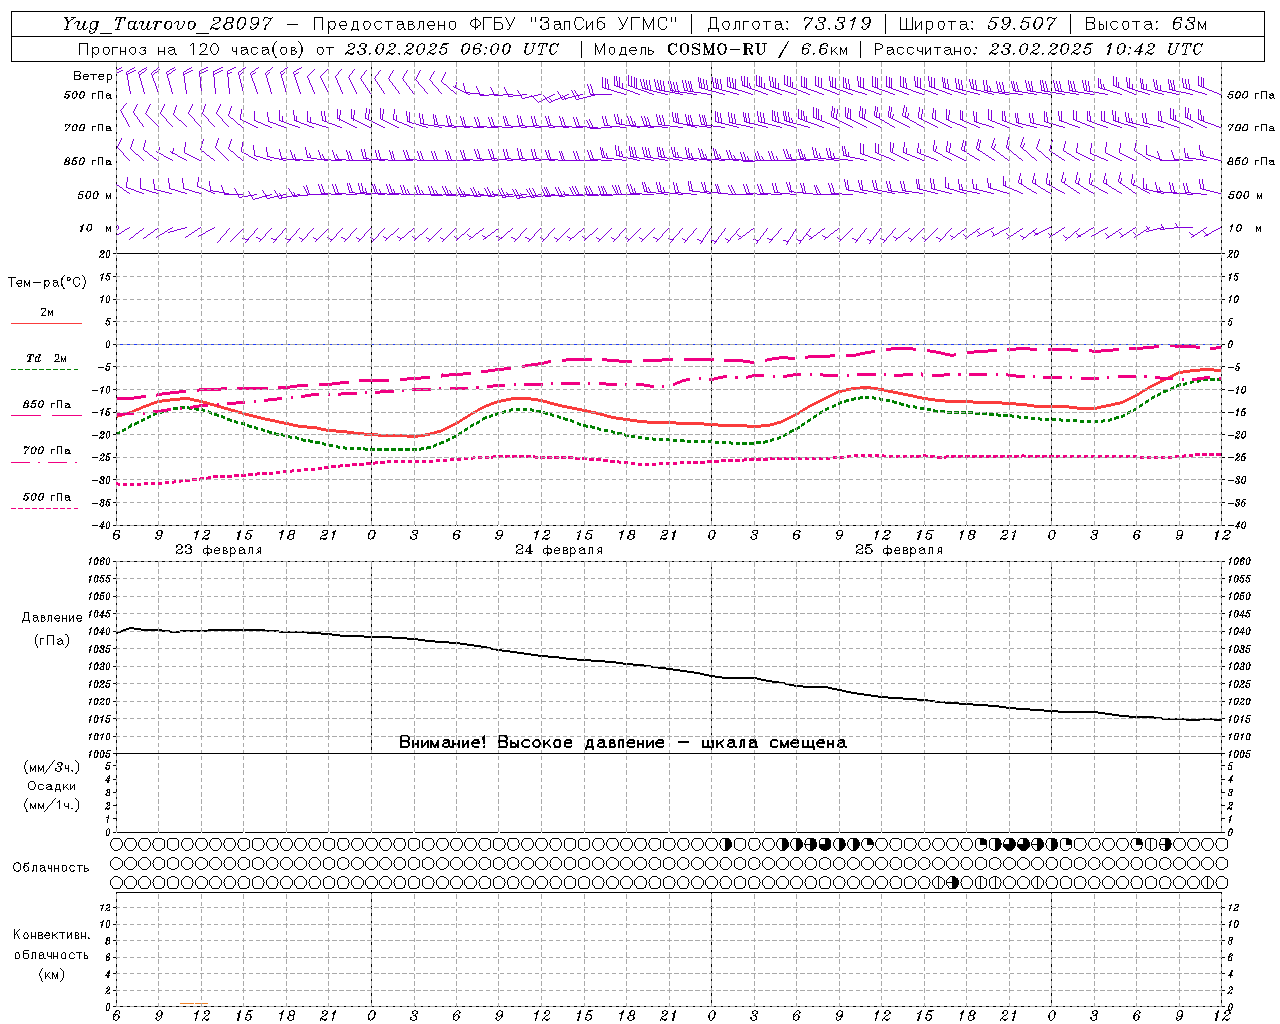Click the elevation text Высота: 63м

pos(1145,24)
